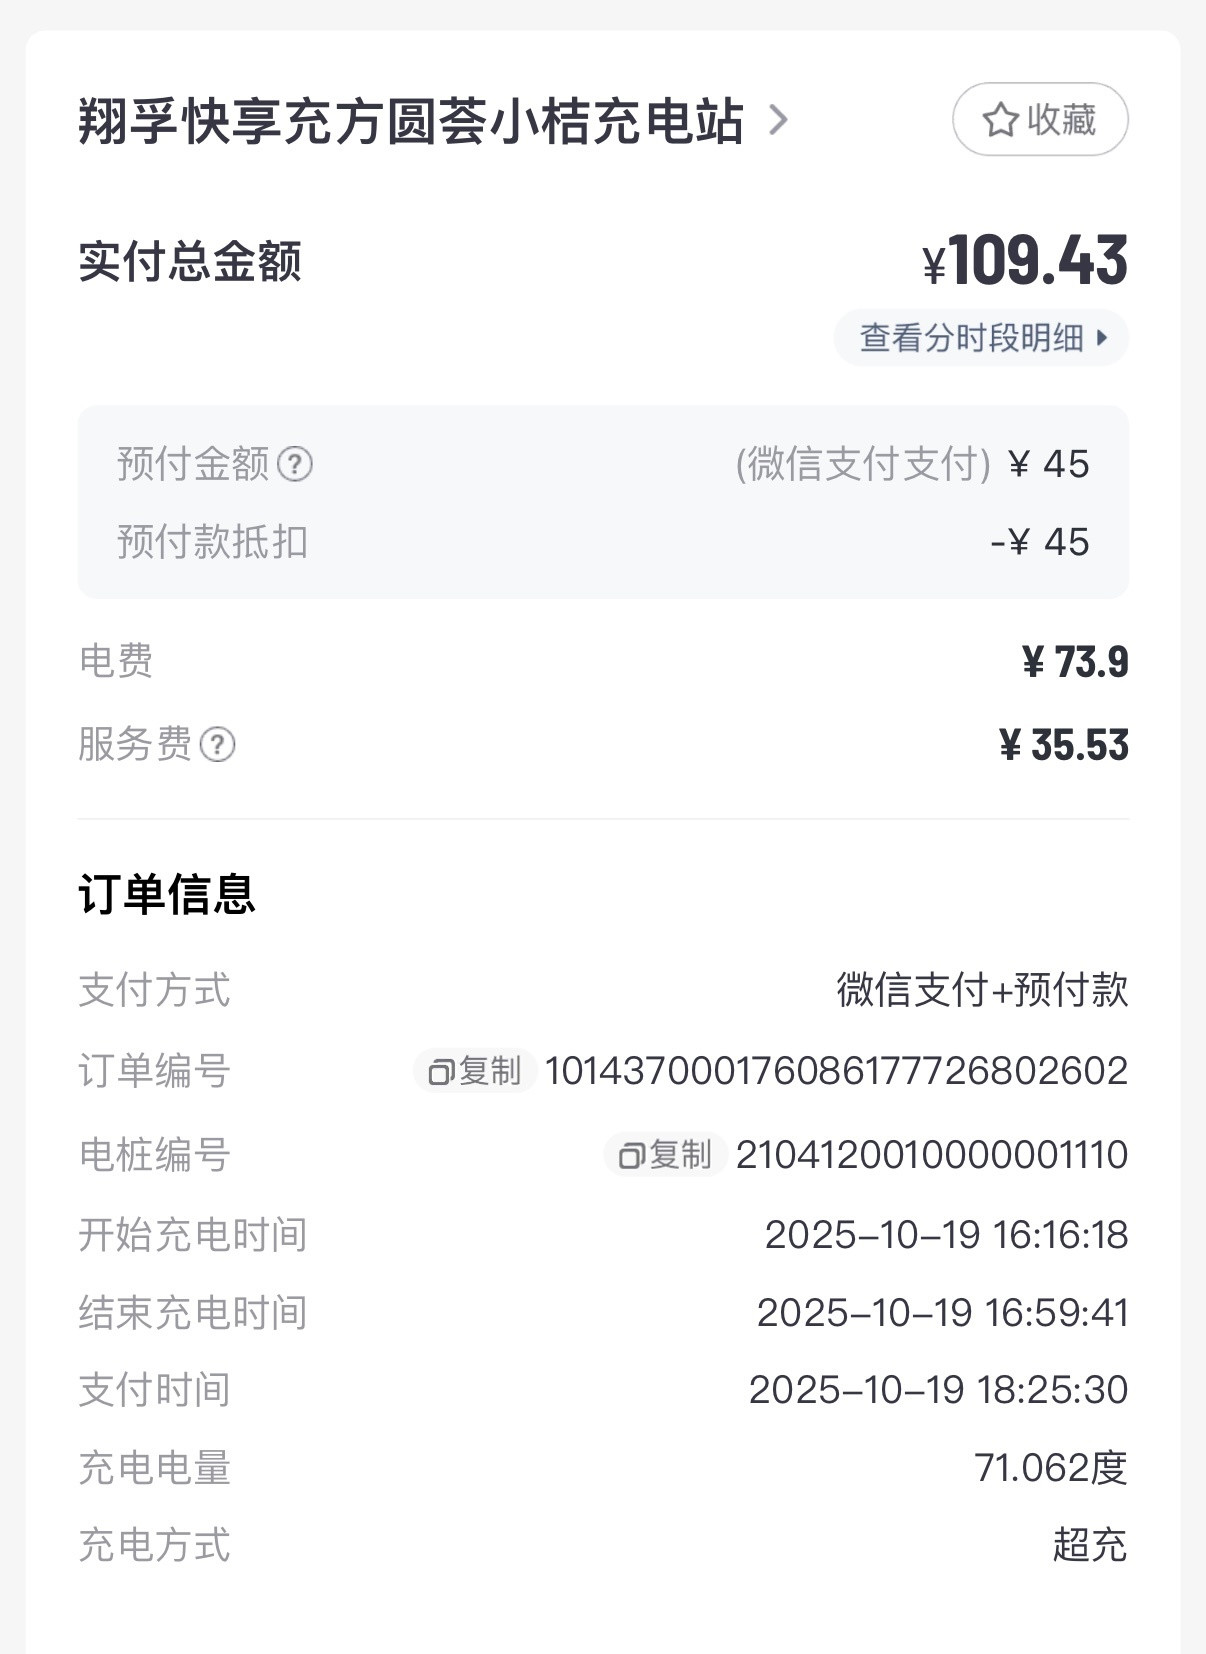The height and width of the screenshot is (1654, 1206).
Task: Open the 查看分时段明细 link text
Action: click(971, 338)
